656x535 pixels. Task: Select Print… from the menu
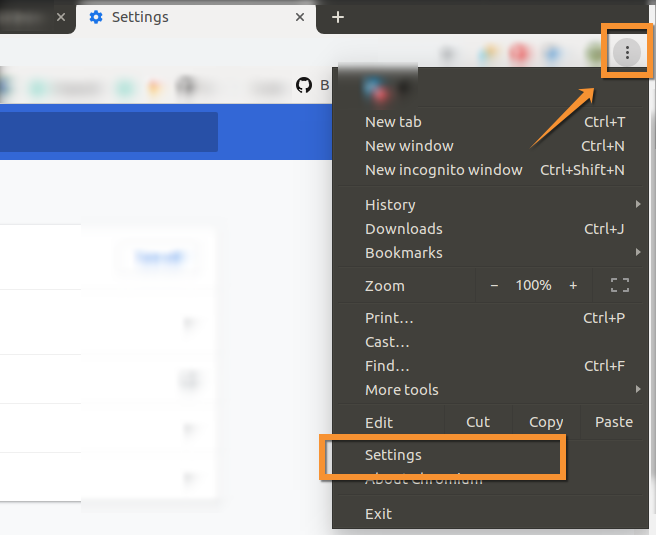(x=389, y=318)
